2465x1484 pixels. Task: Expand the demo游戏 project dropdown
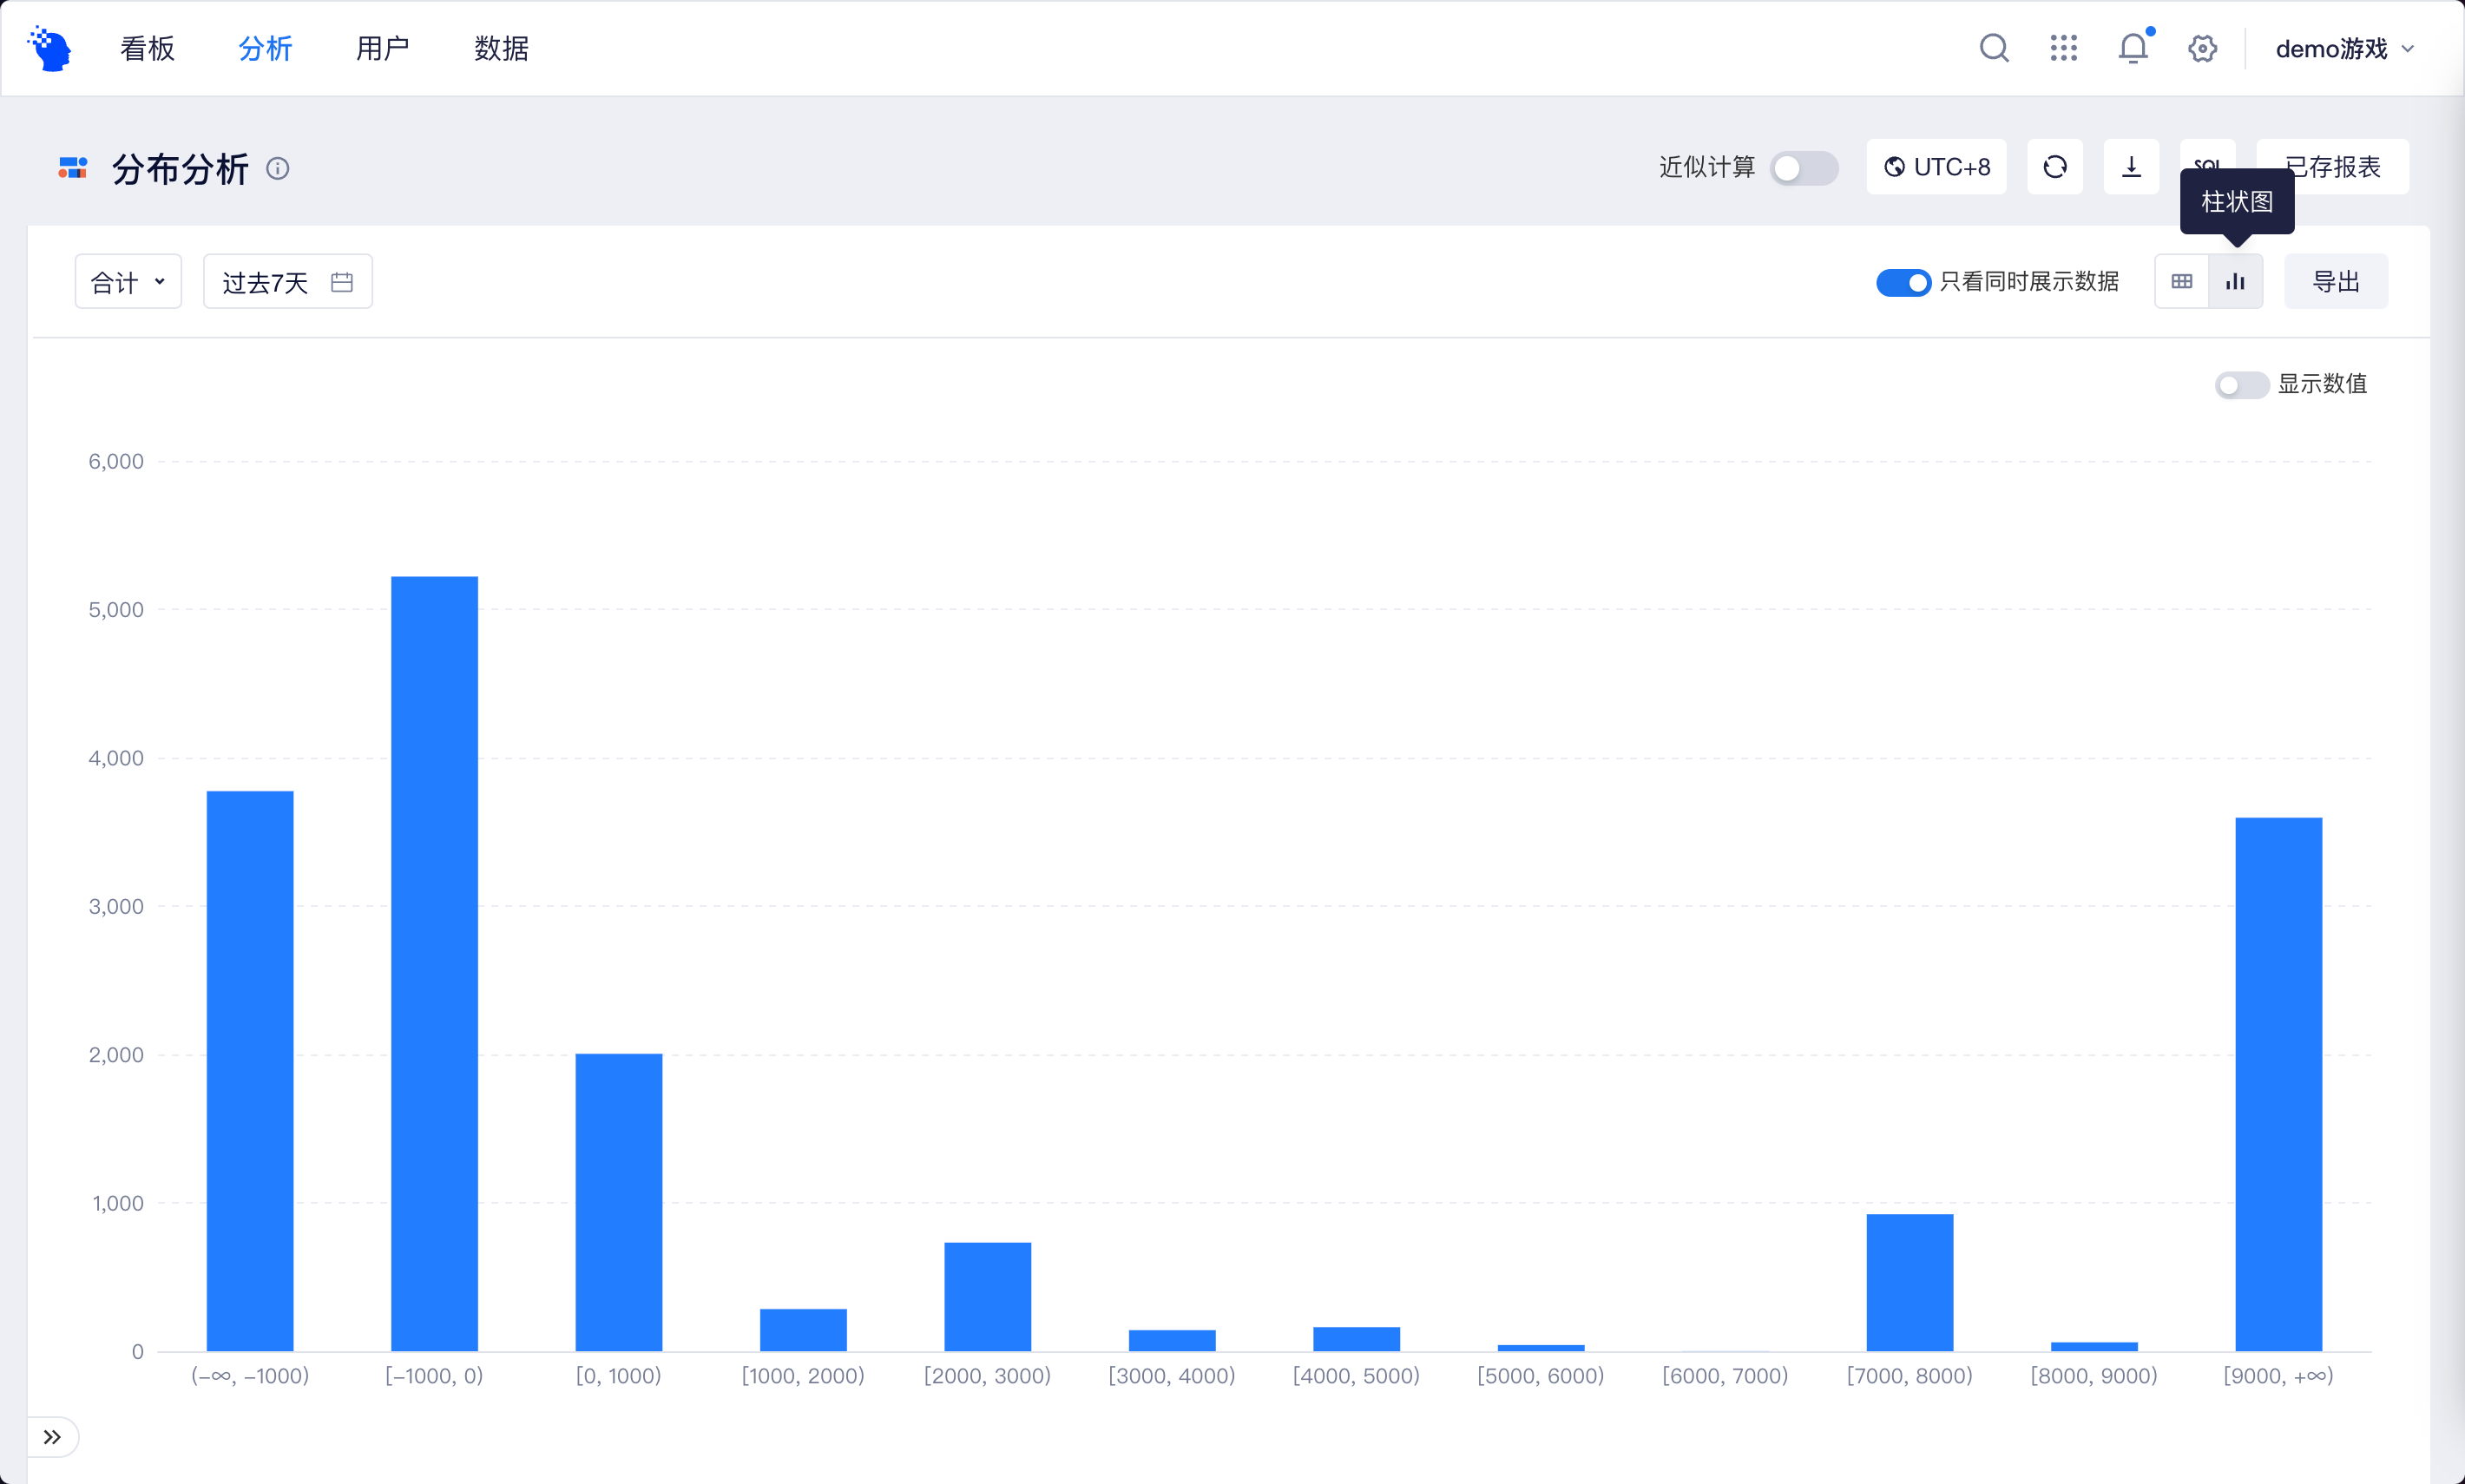[x=2345, y=47]
